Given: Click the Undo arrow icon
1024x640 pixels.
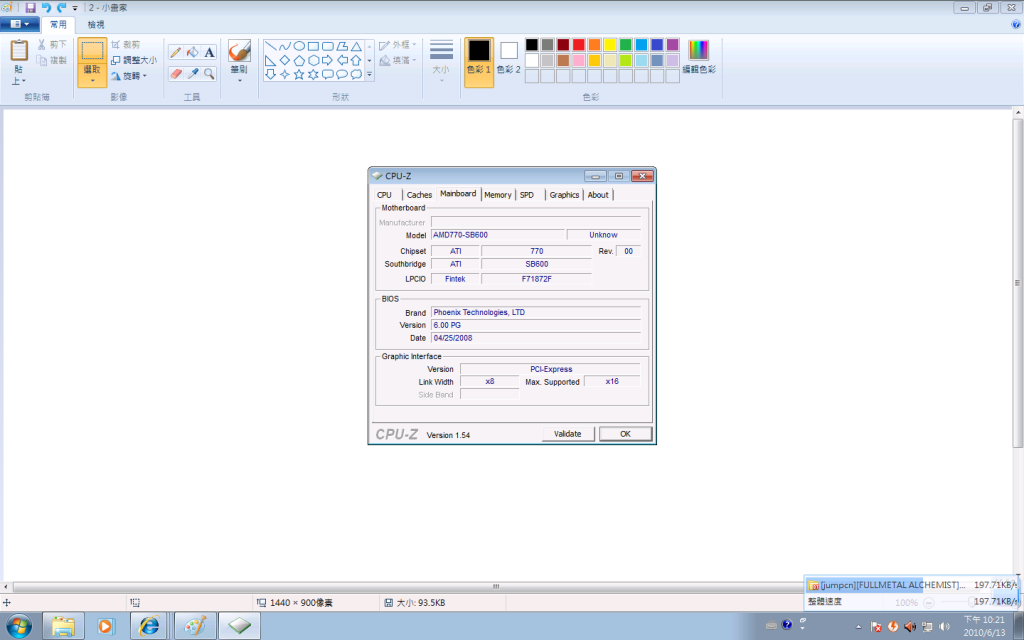Looking at the screenshot, I should point(46,8).
